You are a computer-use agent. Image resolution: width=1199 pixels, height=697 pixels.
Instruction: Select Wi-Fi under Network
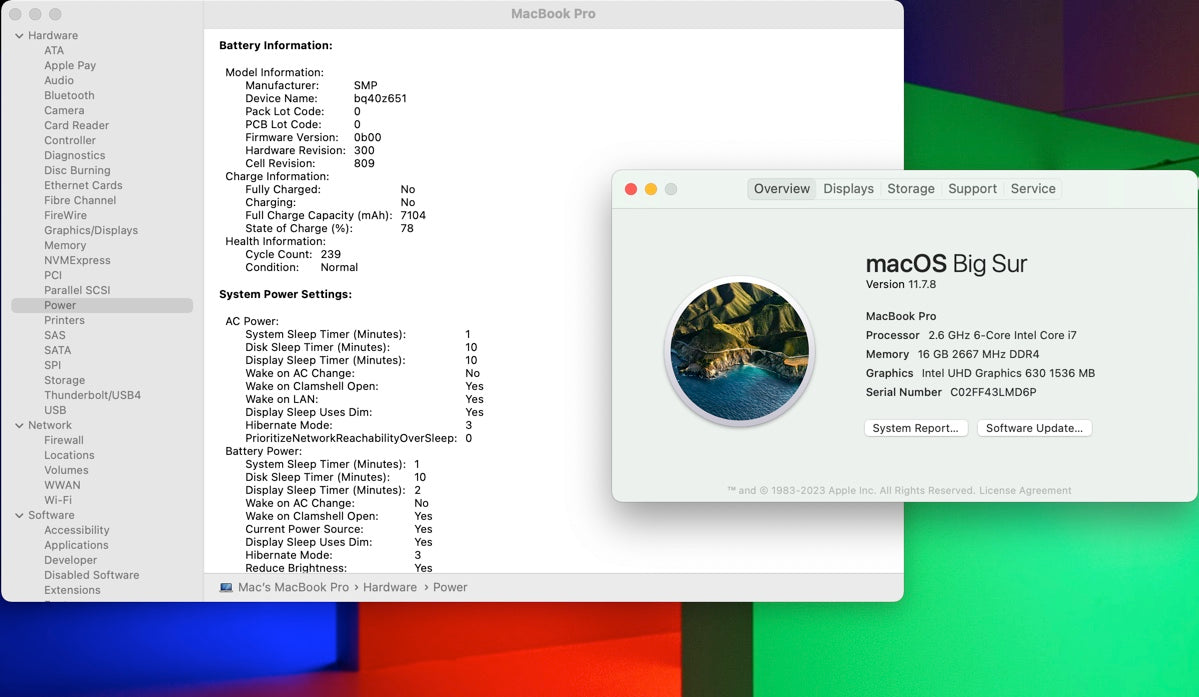[58, 501]
